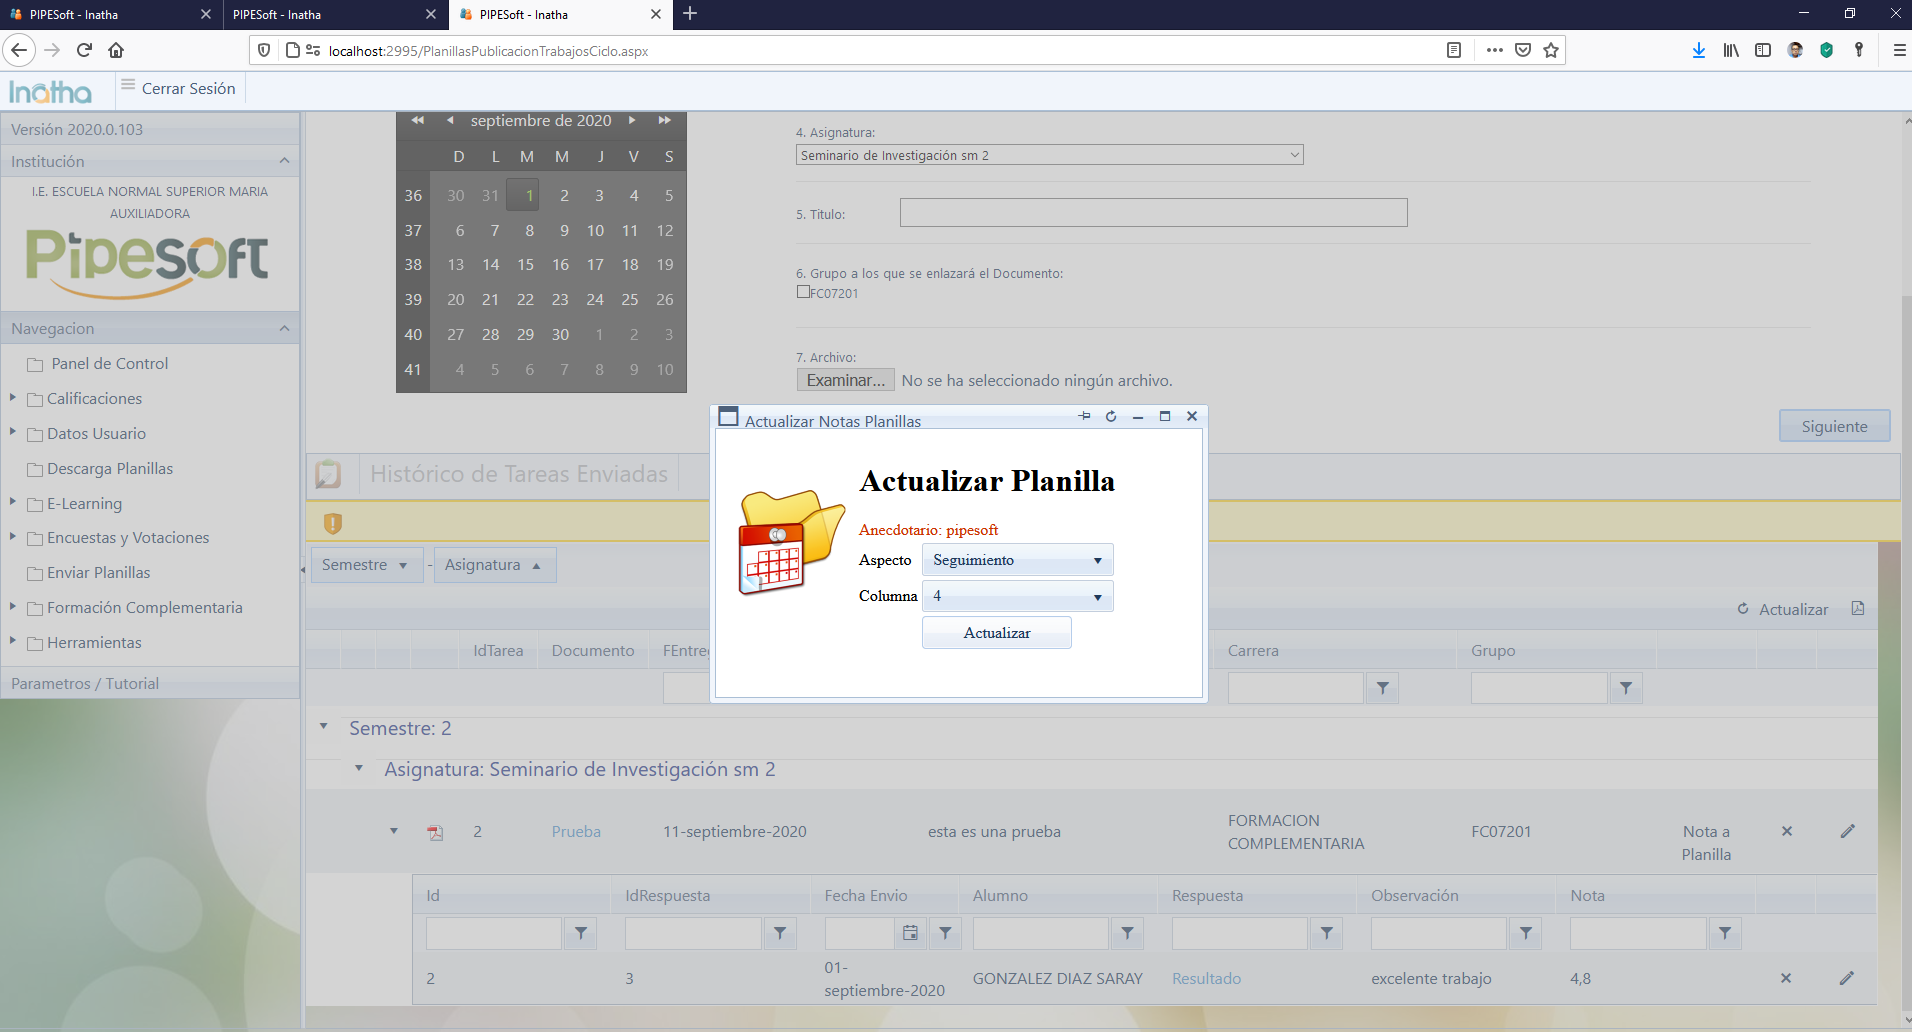Edit the Prueba task row with pencil
The width and height of the screenshot is (1912, 1032).
1847,831
